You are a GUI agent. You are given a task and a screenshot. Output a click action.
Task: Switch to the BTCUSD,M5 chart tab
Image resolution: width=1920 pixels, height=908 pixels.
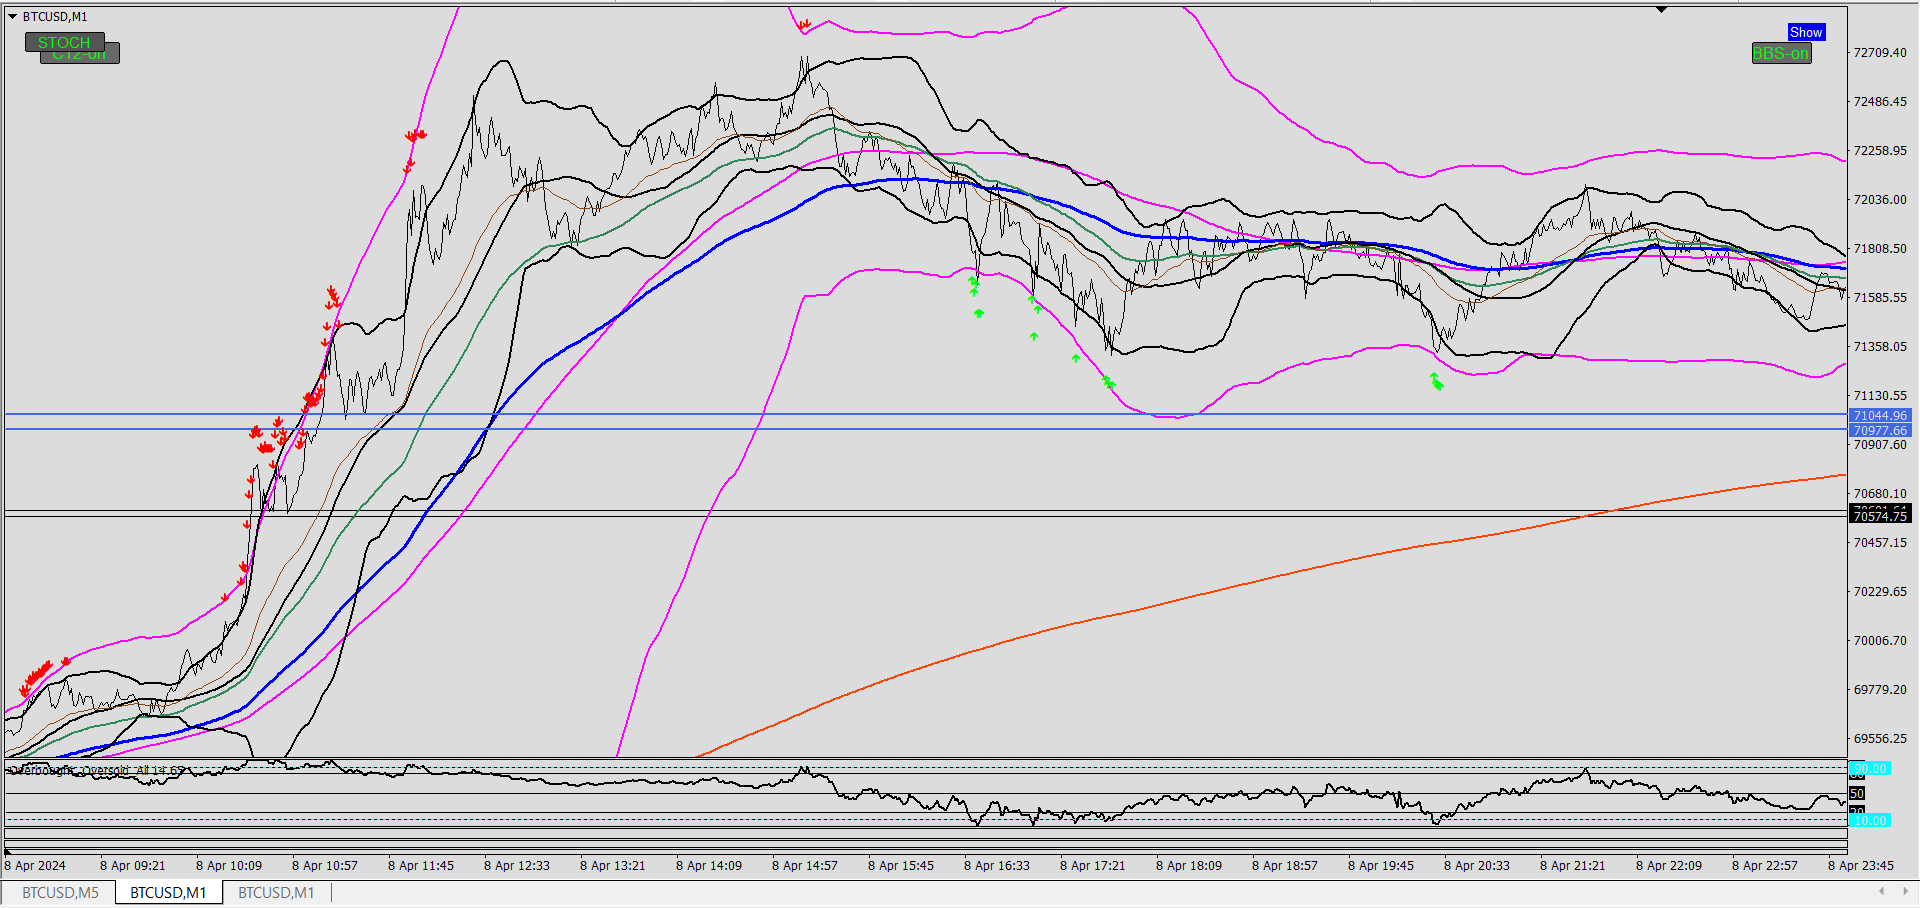pyautogui.click(x=60, y=892)
